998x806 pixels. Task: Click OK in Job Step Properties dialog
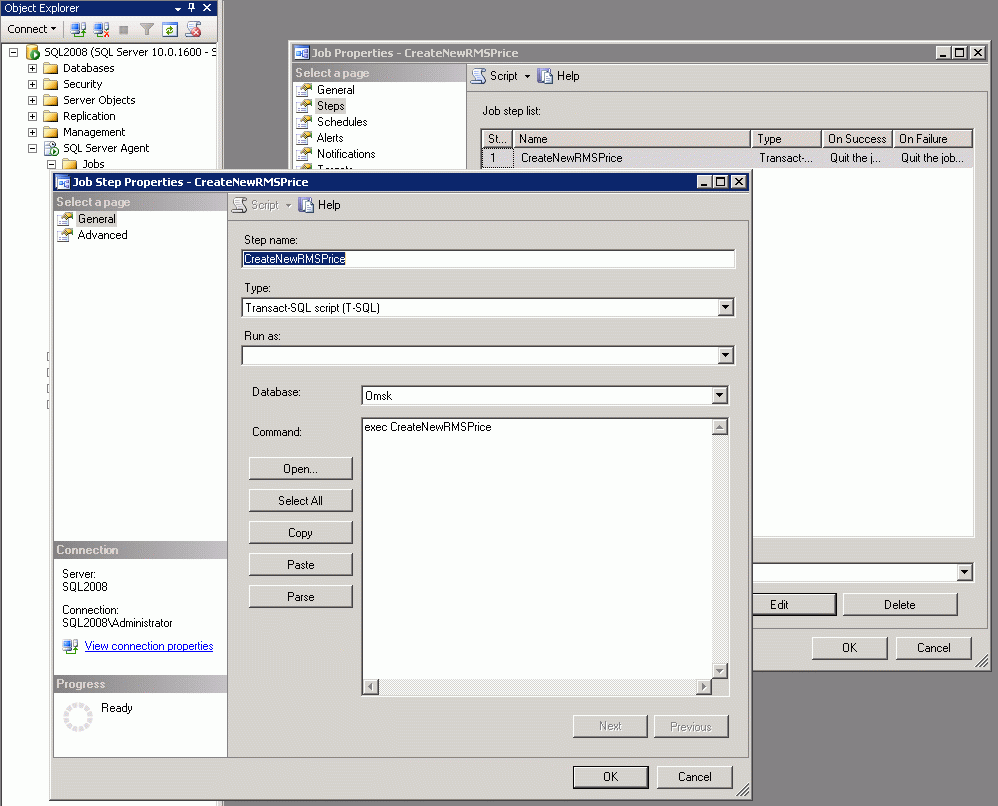pos(610,777)
